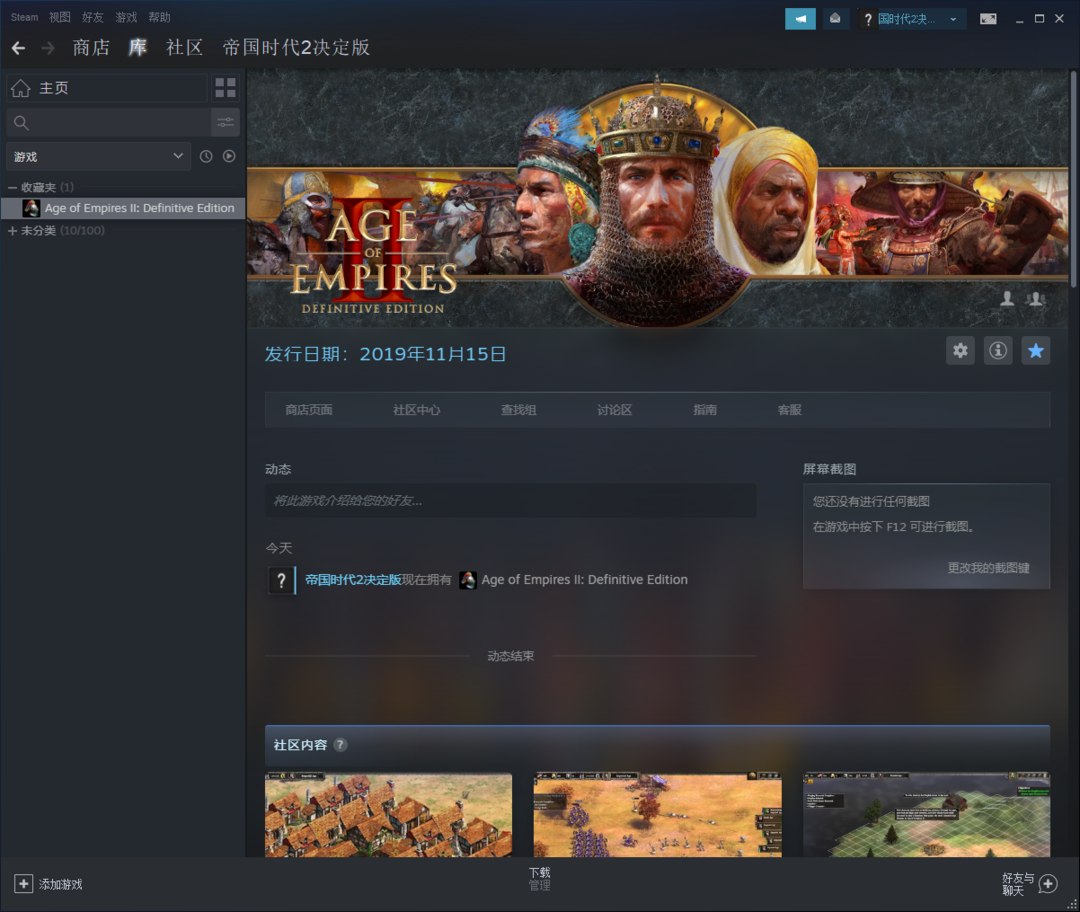Click the home icon beside 主页
Viewport: 1080px width, 912px height.
pyautogui.click(x=21, y=88)
